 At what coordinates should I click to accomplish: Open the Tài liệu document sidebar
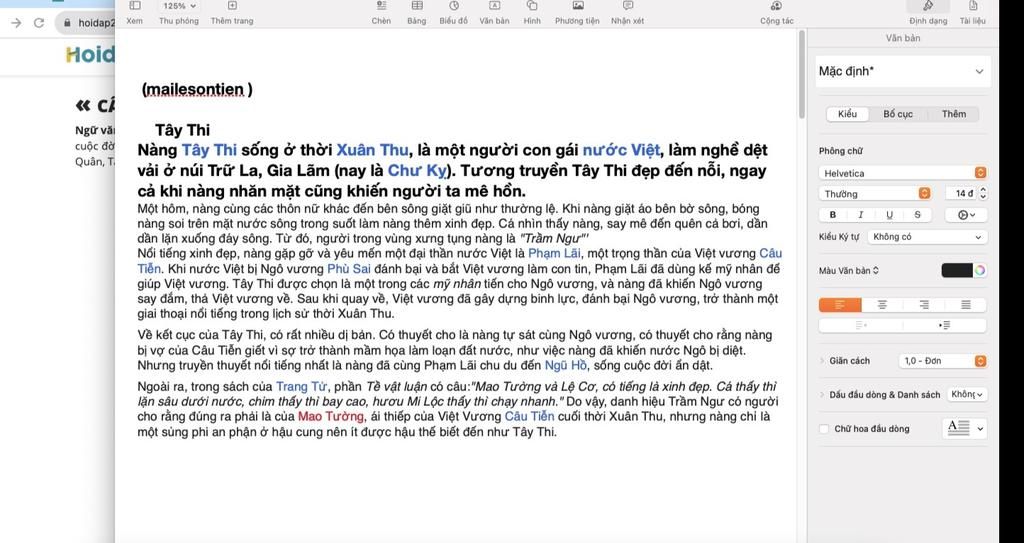coord(973,6)
